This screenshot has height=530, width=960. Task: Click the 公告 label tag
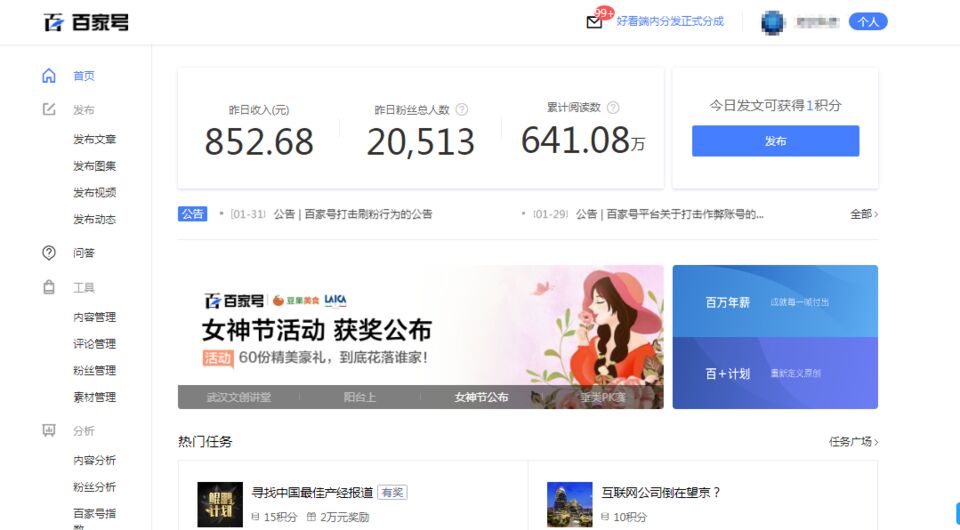click(192, 214)
